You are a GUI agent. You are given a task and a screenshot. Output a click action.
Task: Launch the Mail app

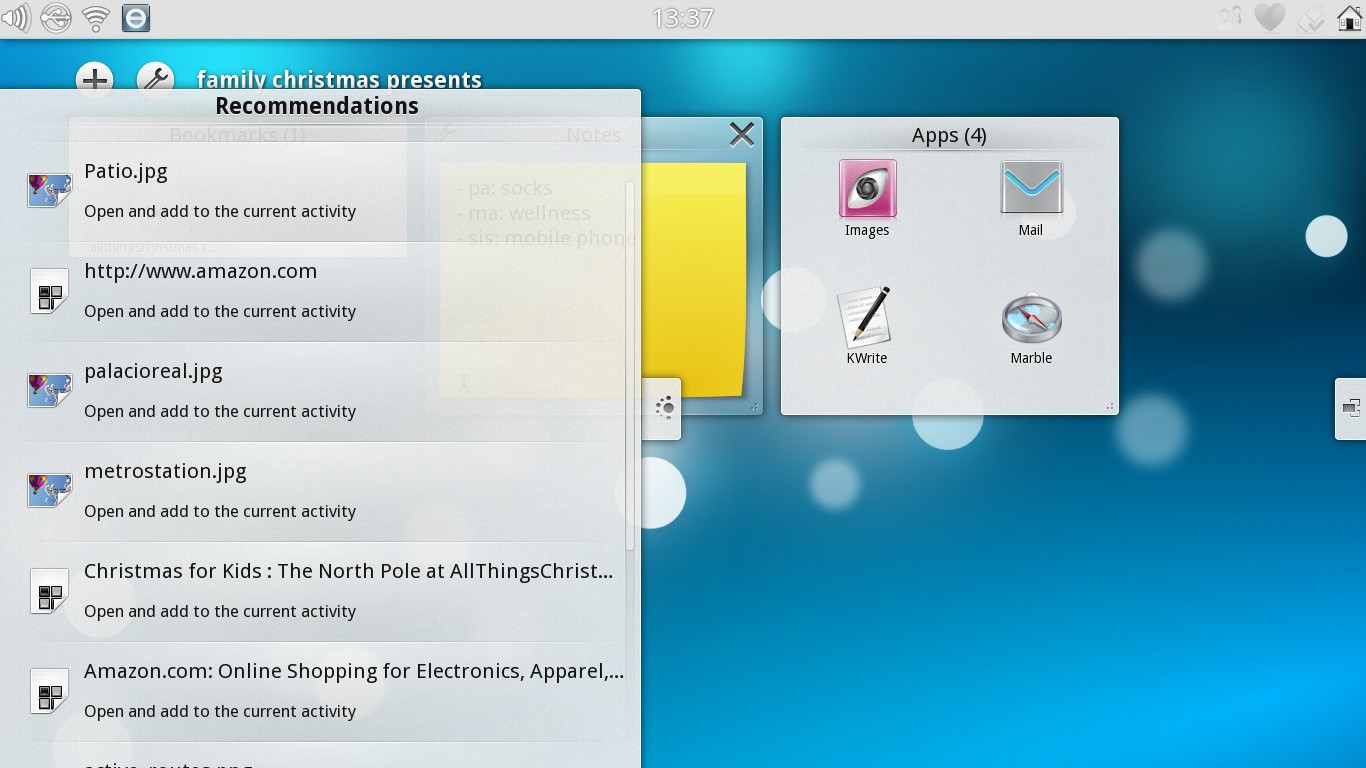[x=1031, y=199]
